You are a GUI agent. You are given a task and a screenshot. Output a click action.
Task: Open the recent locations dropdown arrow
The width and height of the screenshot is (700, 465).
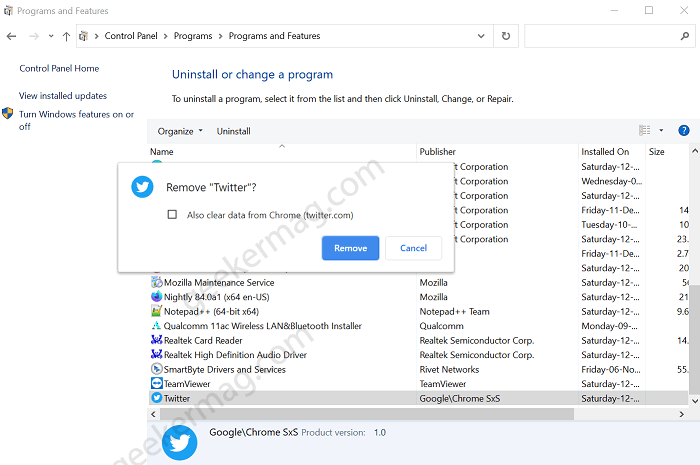[x=51, y=36]
